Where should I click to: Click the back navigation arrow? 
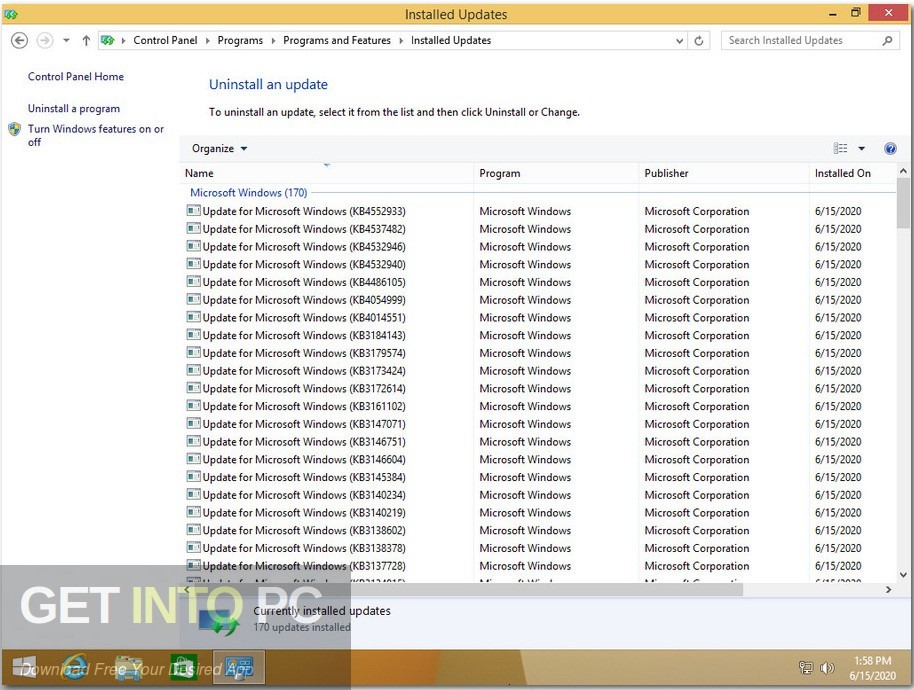point(19,40)
